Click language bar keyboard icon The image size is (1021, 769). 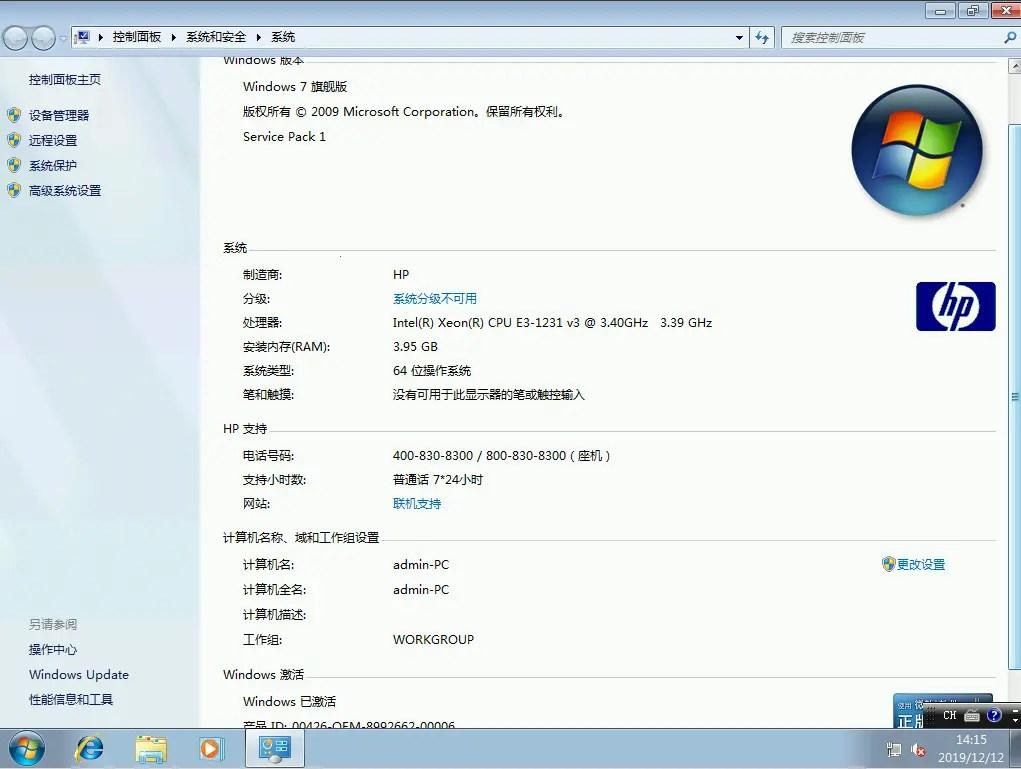972,716
